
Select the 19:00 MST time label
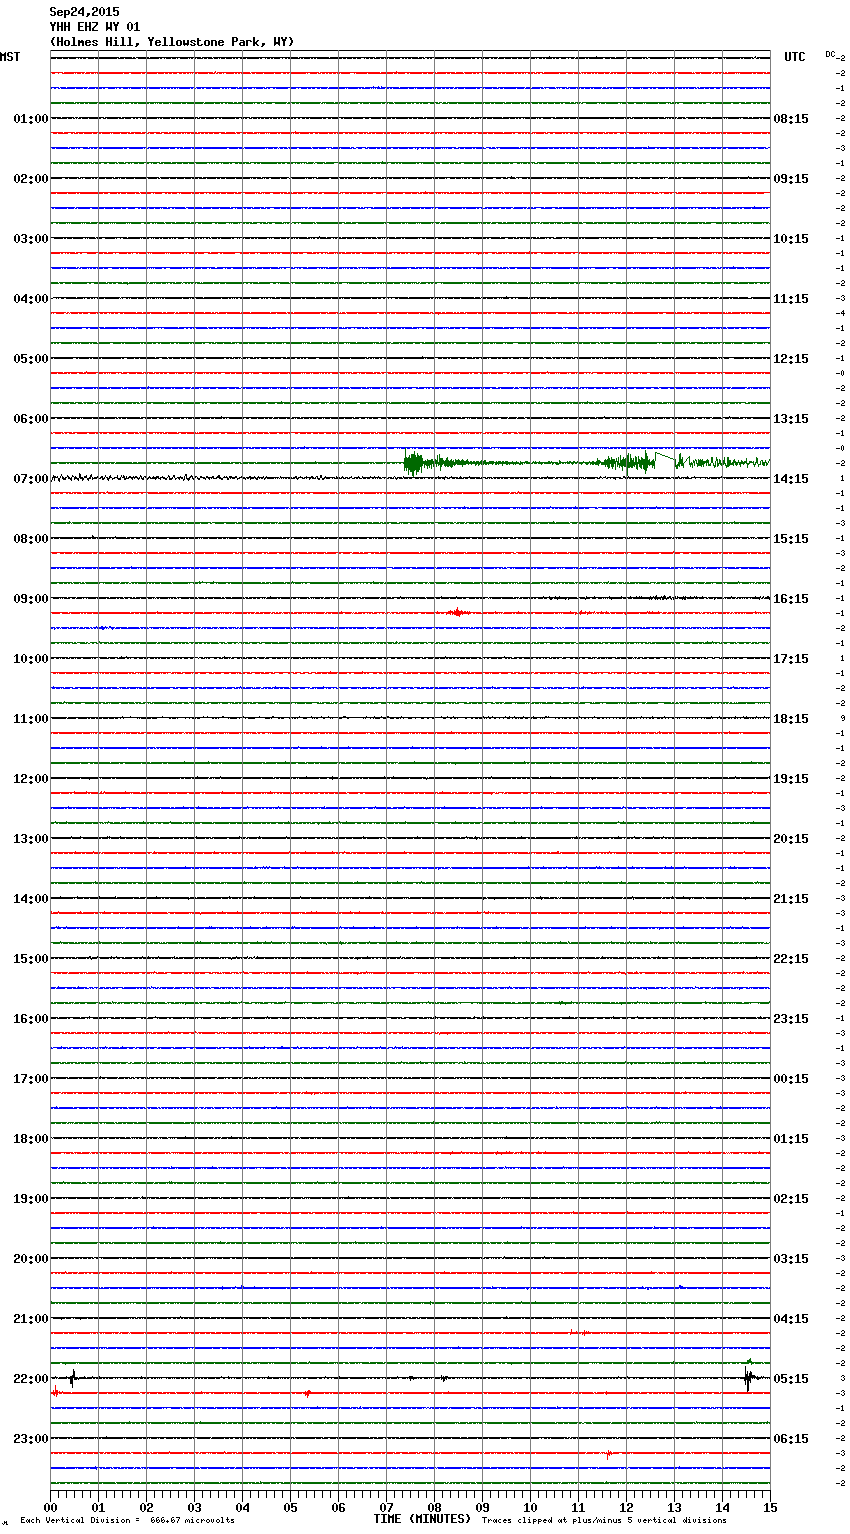click(x=31, y=1199)
